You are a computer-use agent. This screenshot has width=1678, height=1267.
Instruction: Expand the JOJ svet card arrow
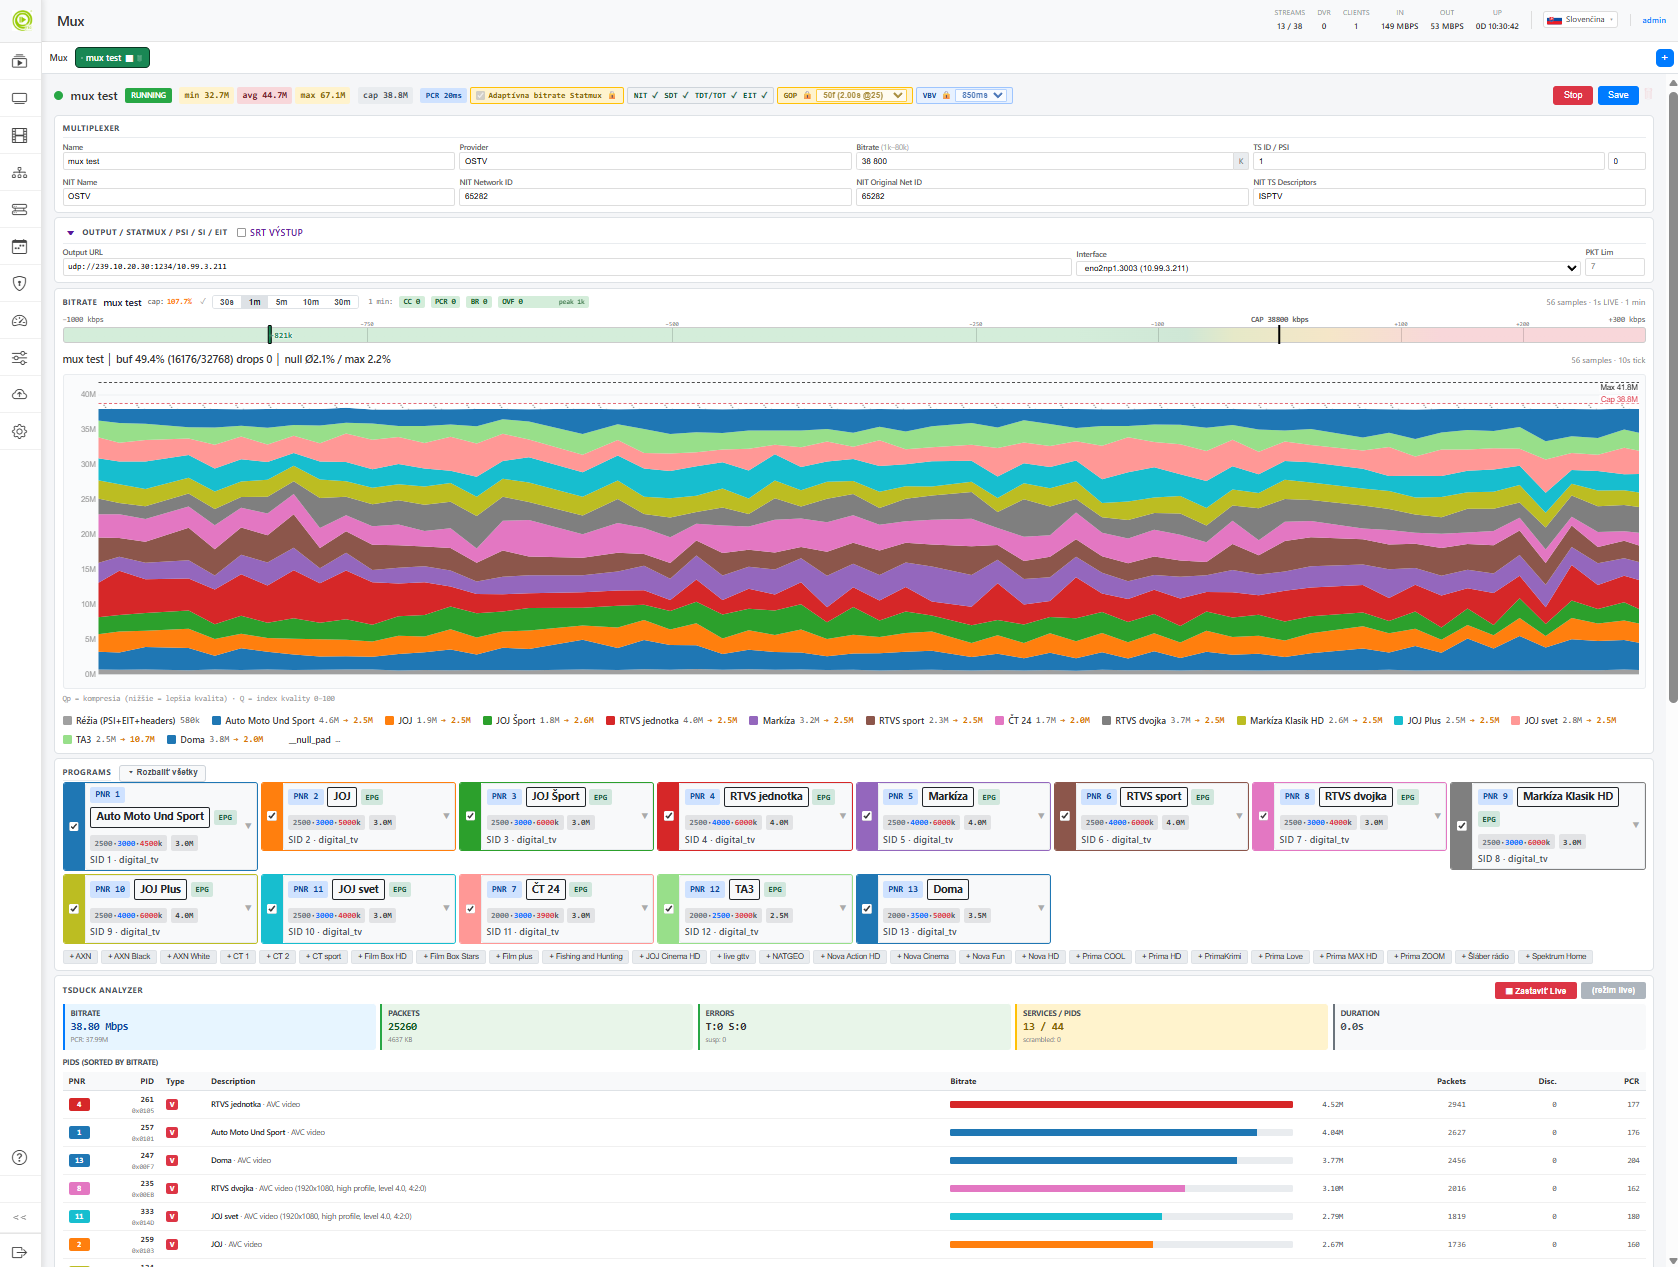click(x=447, y=909)
